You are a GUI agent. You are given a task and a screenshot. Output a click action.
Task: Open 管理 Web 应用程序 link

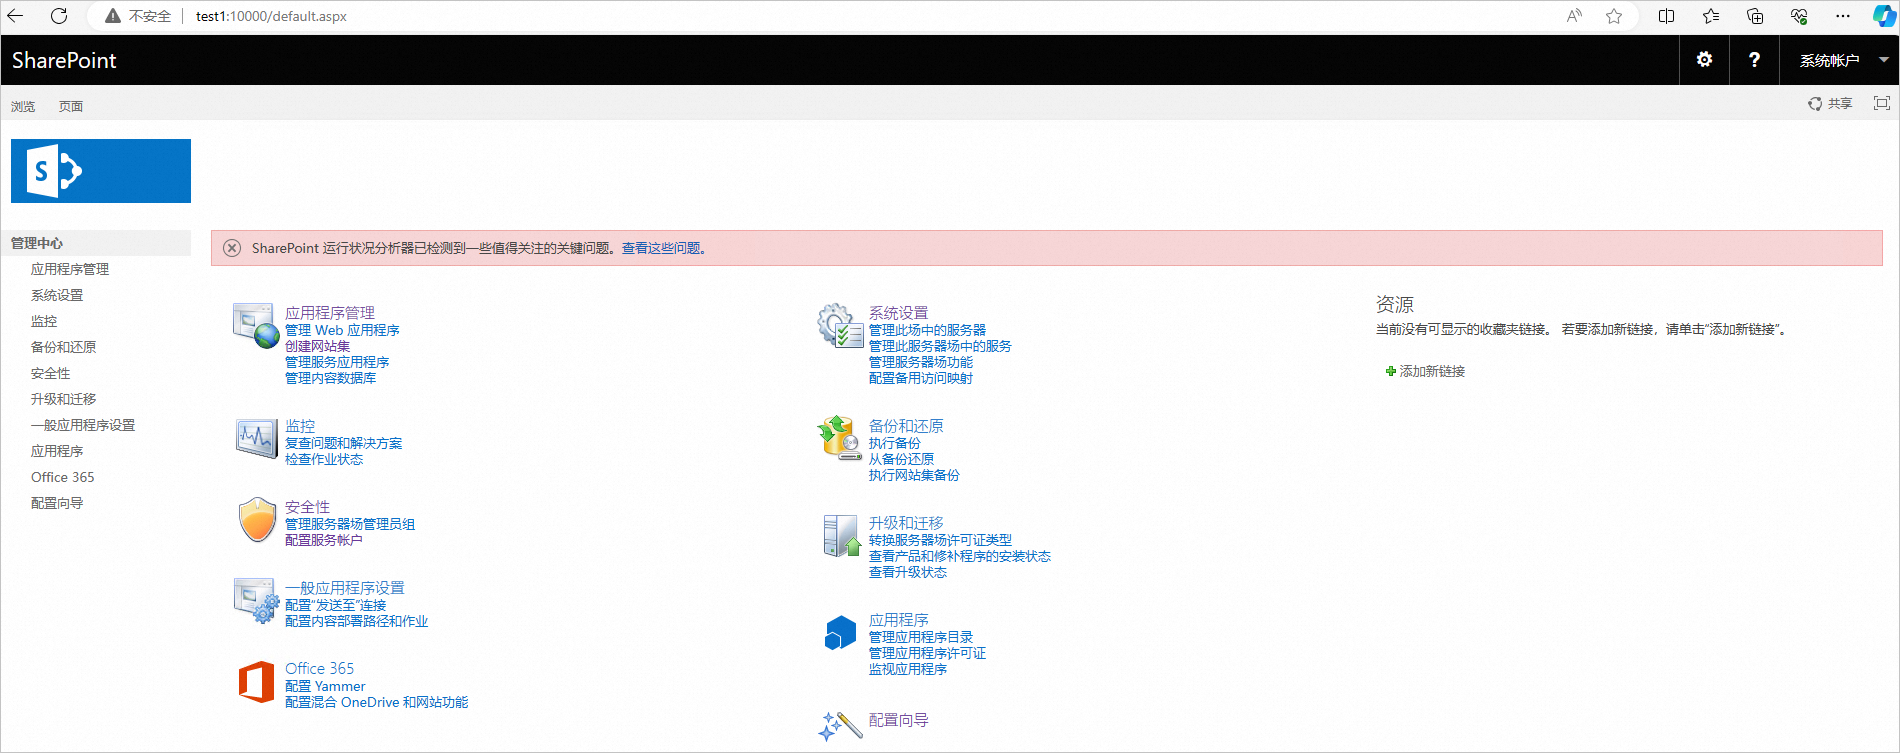pyautogui.click(x=342, y=330)
